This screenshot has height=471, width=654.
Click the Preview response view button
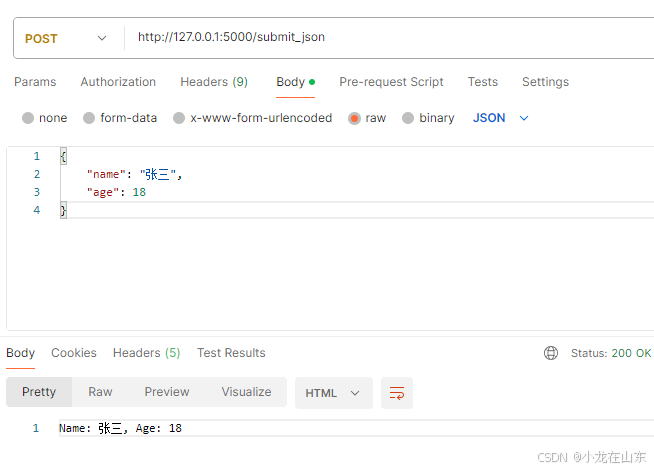(167, 392)
